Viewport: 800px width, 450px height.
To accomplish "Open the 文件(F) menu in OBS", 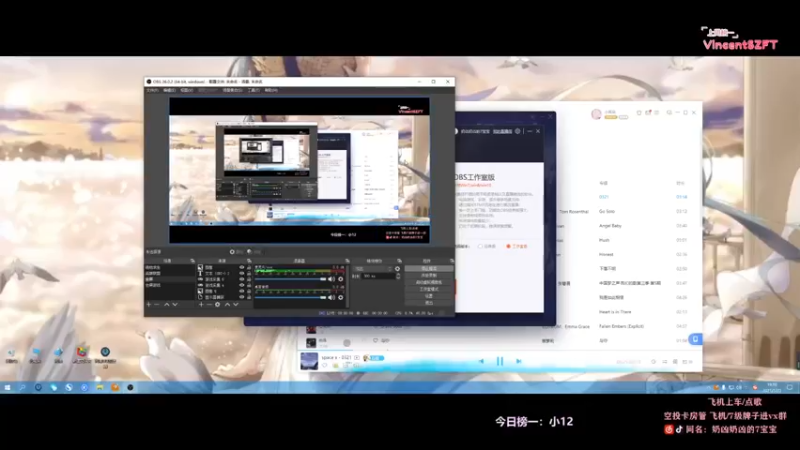I will pos(152,90).
